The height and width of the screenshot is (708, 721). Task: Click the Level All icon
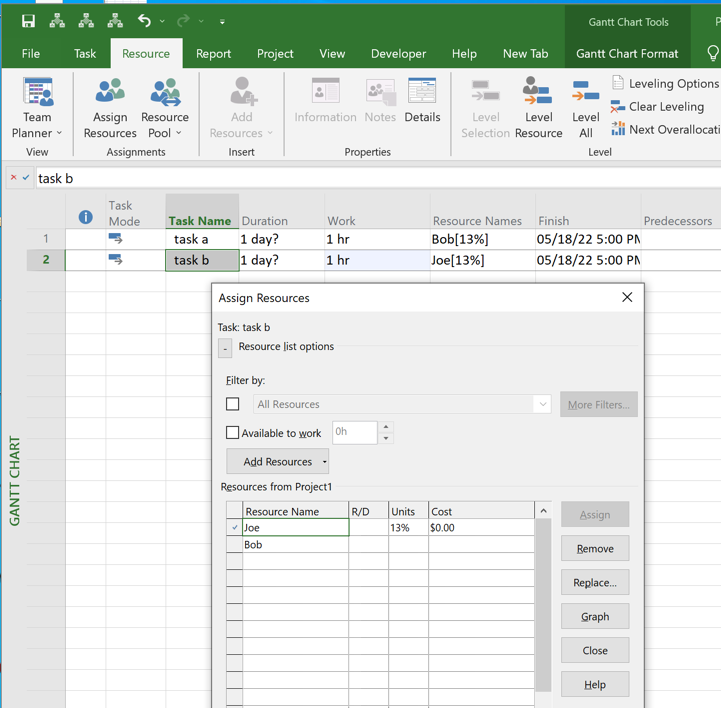(x=586, y=108)
